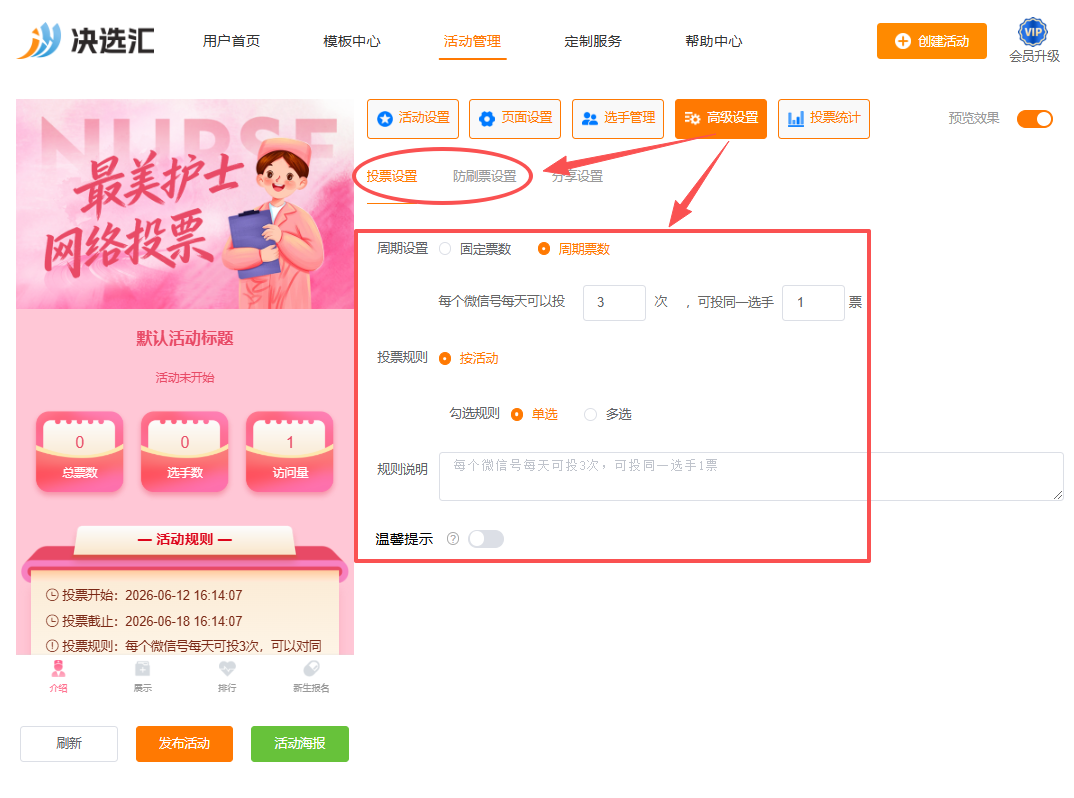The image size is (1074, 798).
Task: Enable the 温馨提示 switch
Action: pos(486,539)
